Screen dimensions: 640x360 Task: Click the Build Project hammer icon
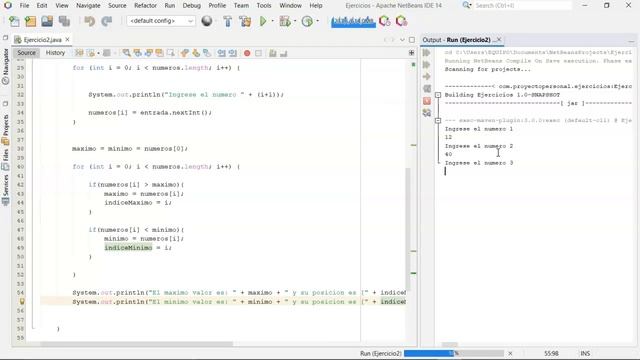click(228, 21)
